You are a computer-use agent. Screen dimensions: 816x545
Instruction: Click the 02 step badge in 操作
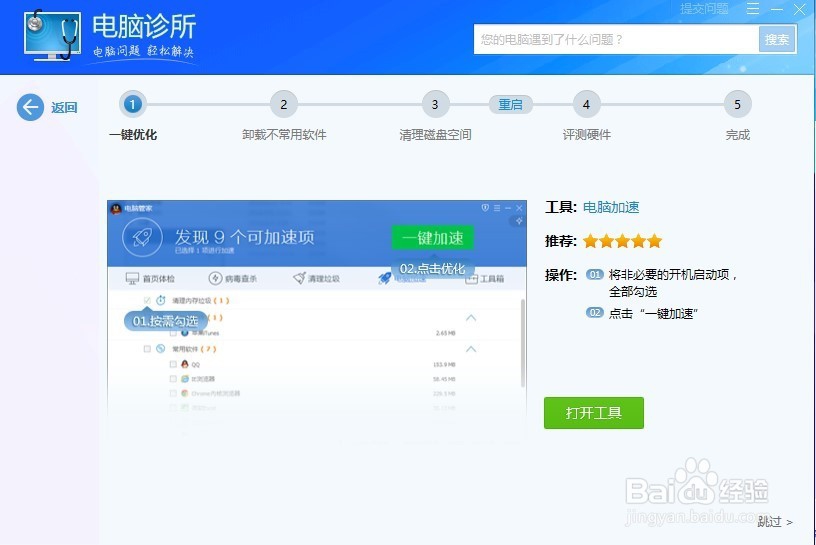click(x=594, y=313)
